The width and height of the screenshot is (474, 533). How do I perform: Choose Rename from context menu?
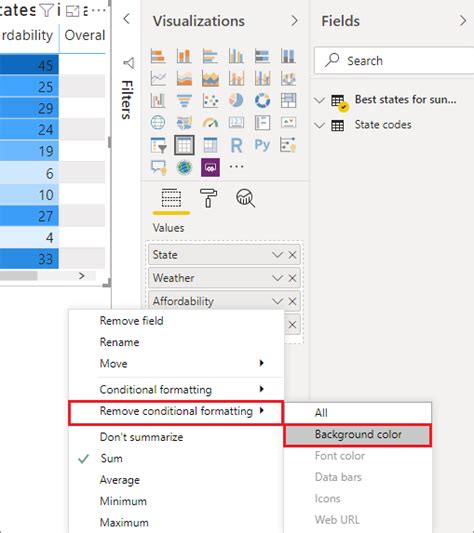pyautogui.click(x=176, y=342)
